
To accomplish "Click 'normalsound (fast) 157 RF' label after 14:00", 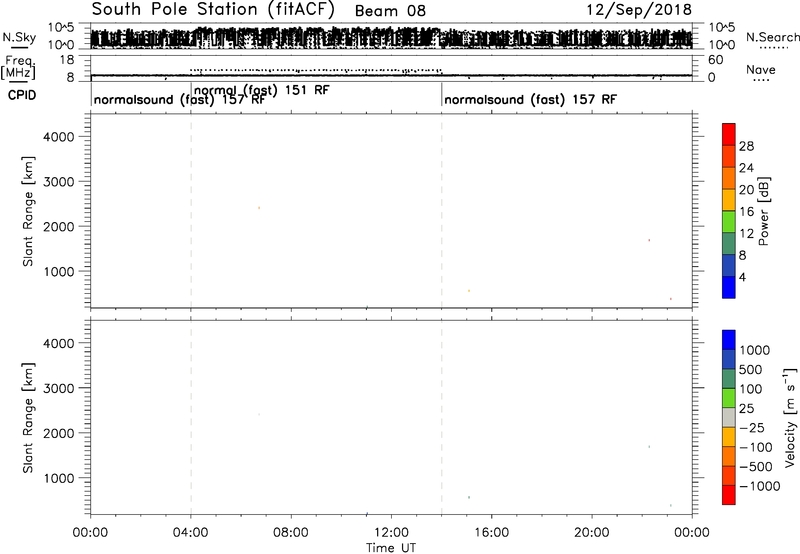I will click(530, 99).
